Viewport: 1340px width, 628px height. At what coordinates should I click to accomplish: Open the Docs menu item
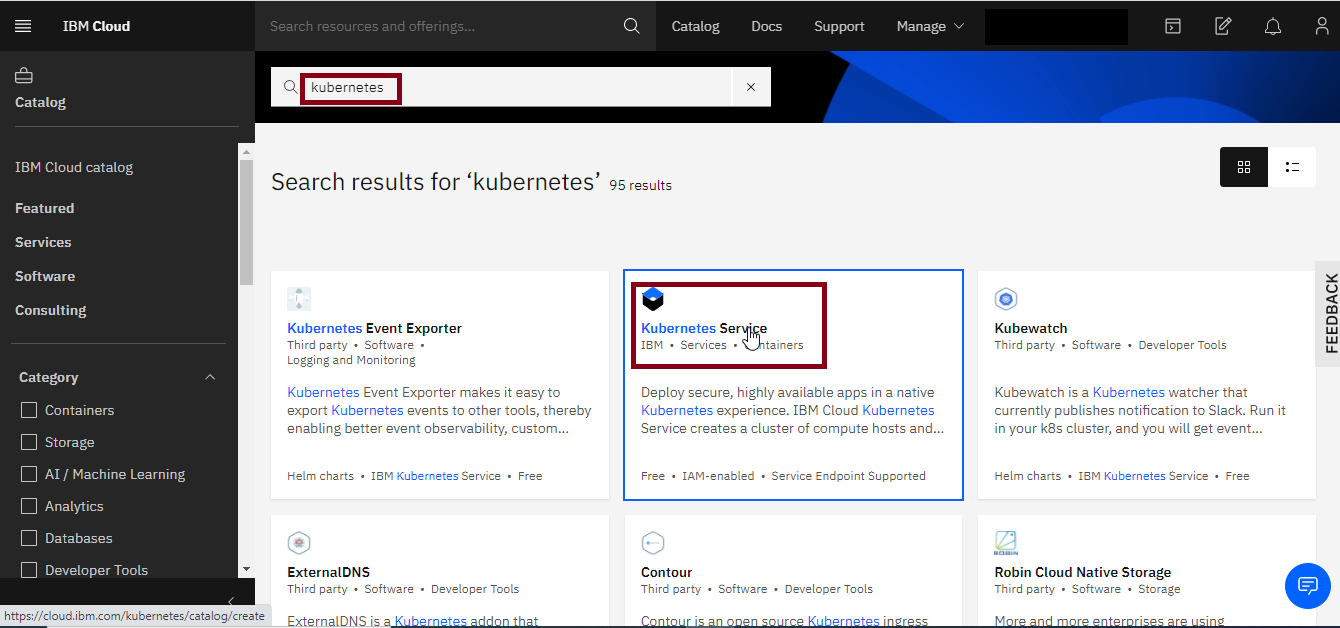(766, 26)
